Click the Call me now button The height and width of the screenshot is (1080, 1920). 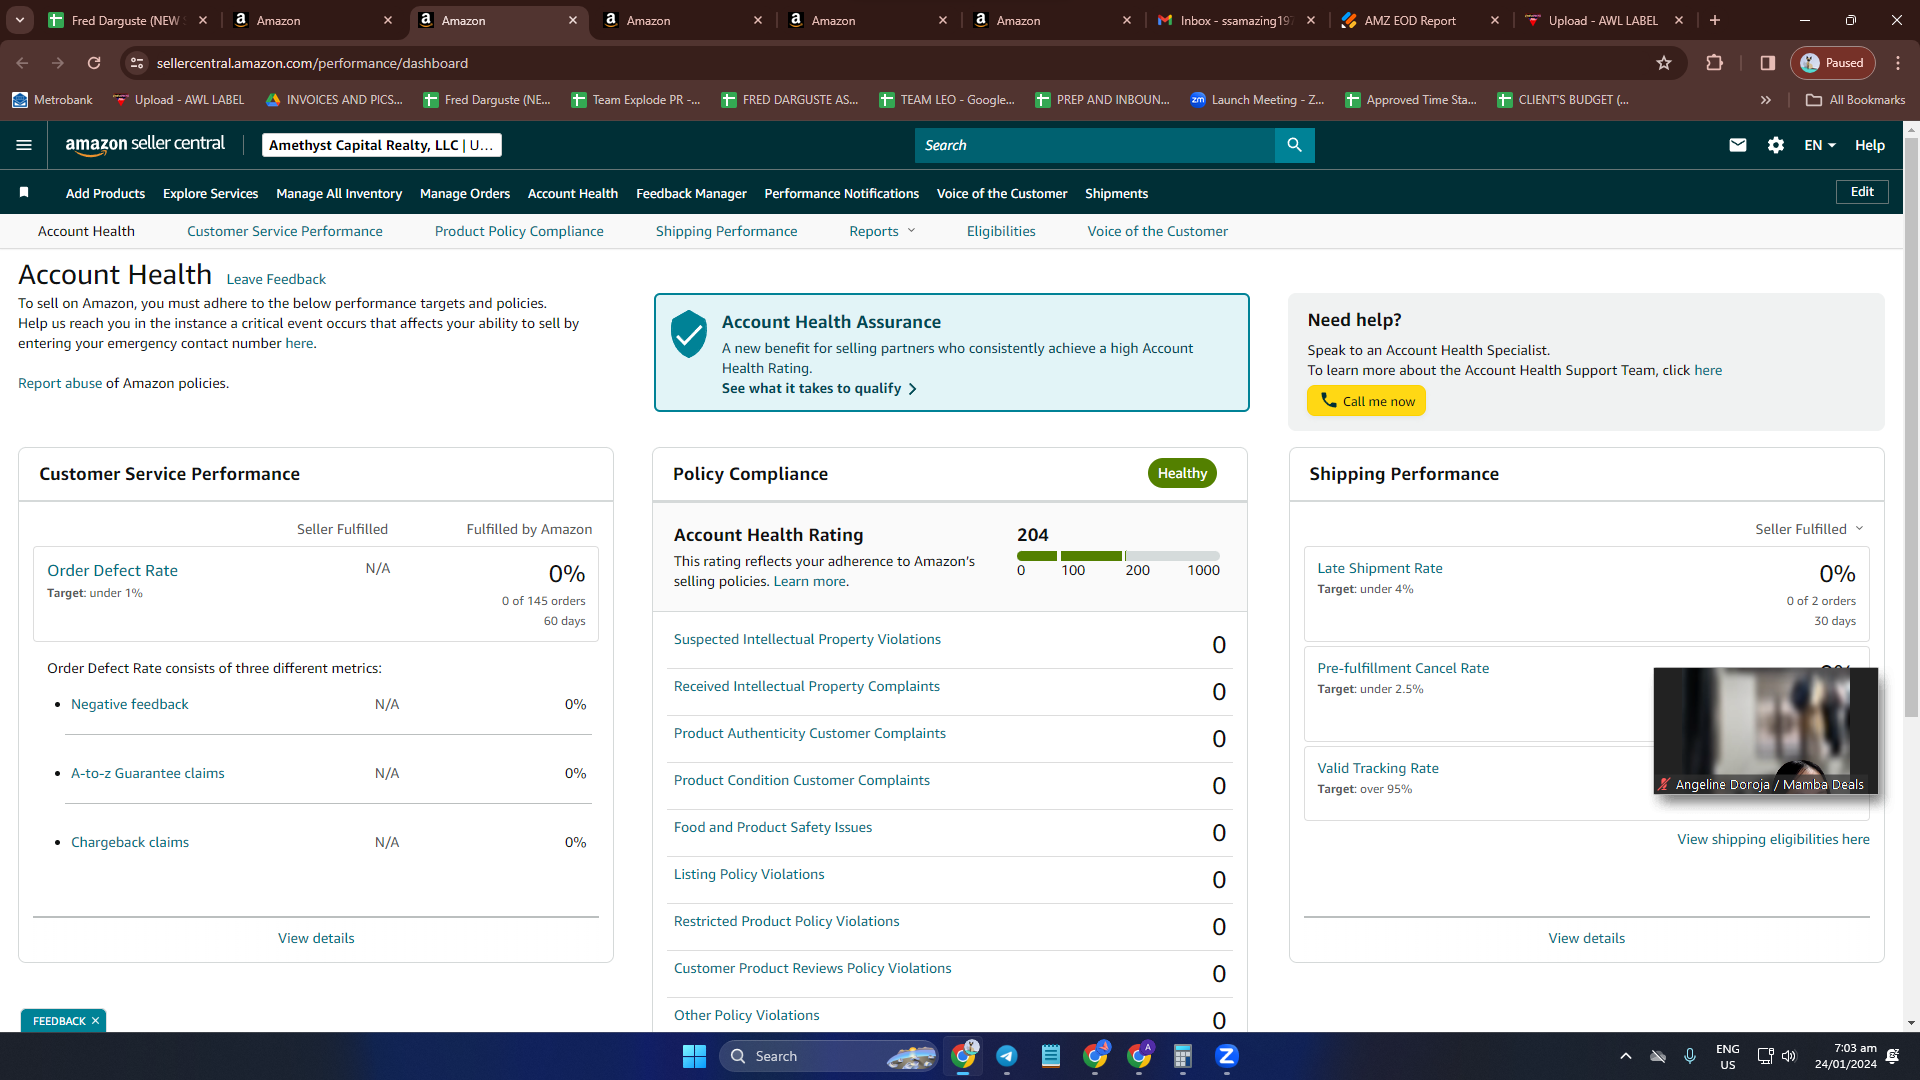coord(1367,401)
